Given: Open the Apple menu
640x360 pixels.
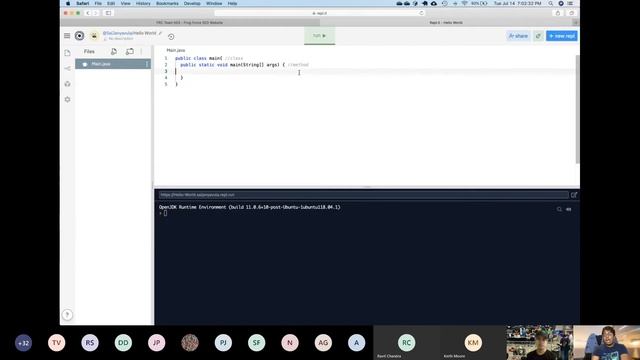Looking at the screenshot, I should 68,3.
